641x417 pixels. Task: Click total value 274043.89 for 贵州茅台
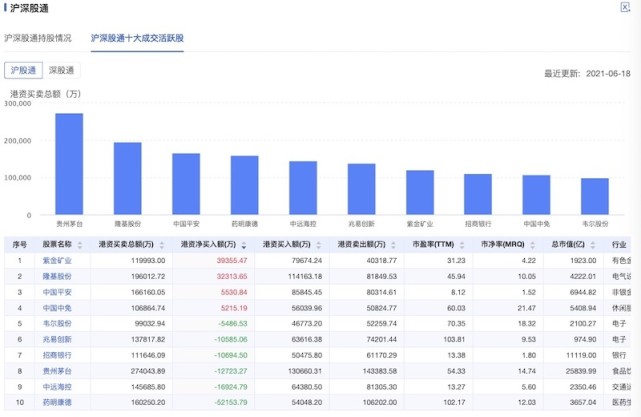pyautogui.click(x=148, y=371)
